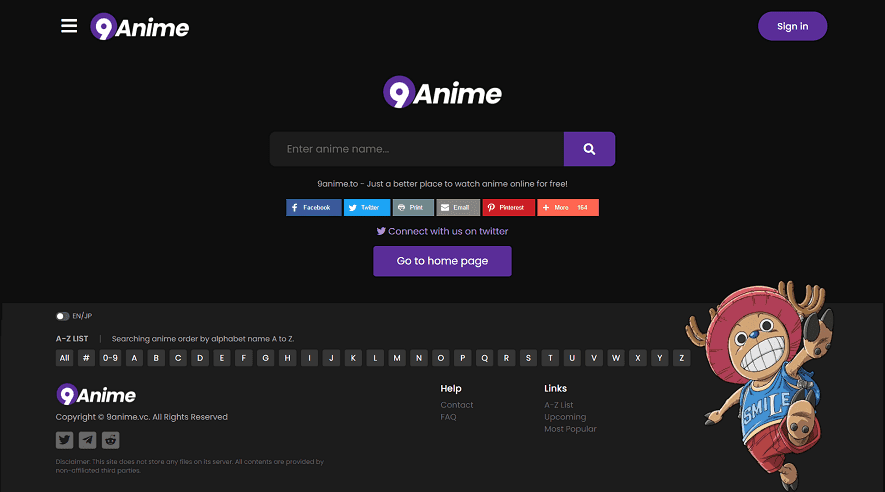885x492 pixels.
Task: Select letter O in the A-Z list
Action: coord(441,358)
